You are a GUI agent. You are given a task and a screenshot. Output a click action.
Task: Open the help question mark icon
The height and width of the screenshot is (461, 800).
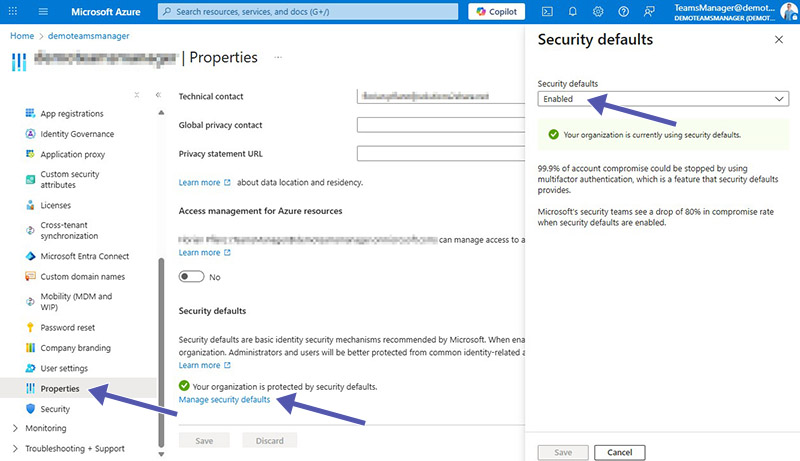[x=623, y=11]
